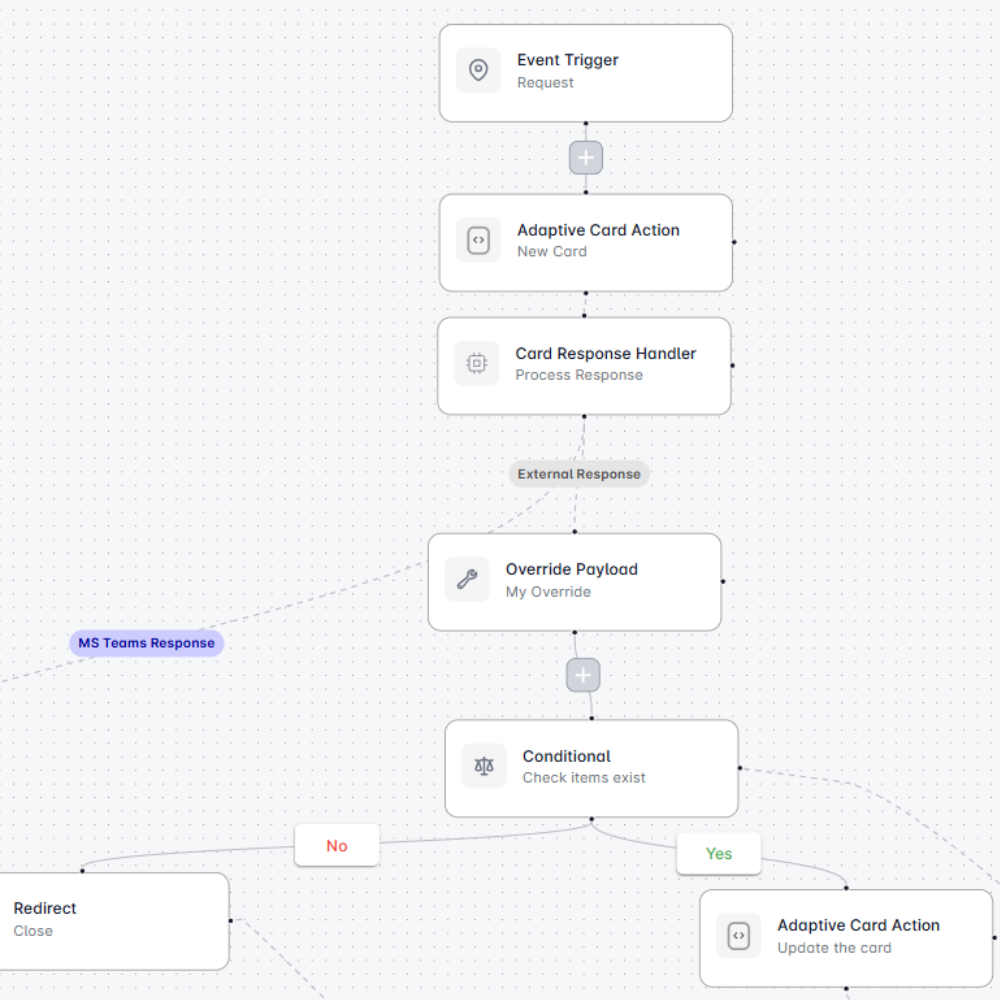Click the Override Payload wrench icon
Screen dimensions: 1000x1000
click(467, 579)
